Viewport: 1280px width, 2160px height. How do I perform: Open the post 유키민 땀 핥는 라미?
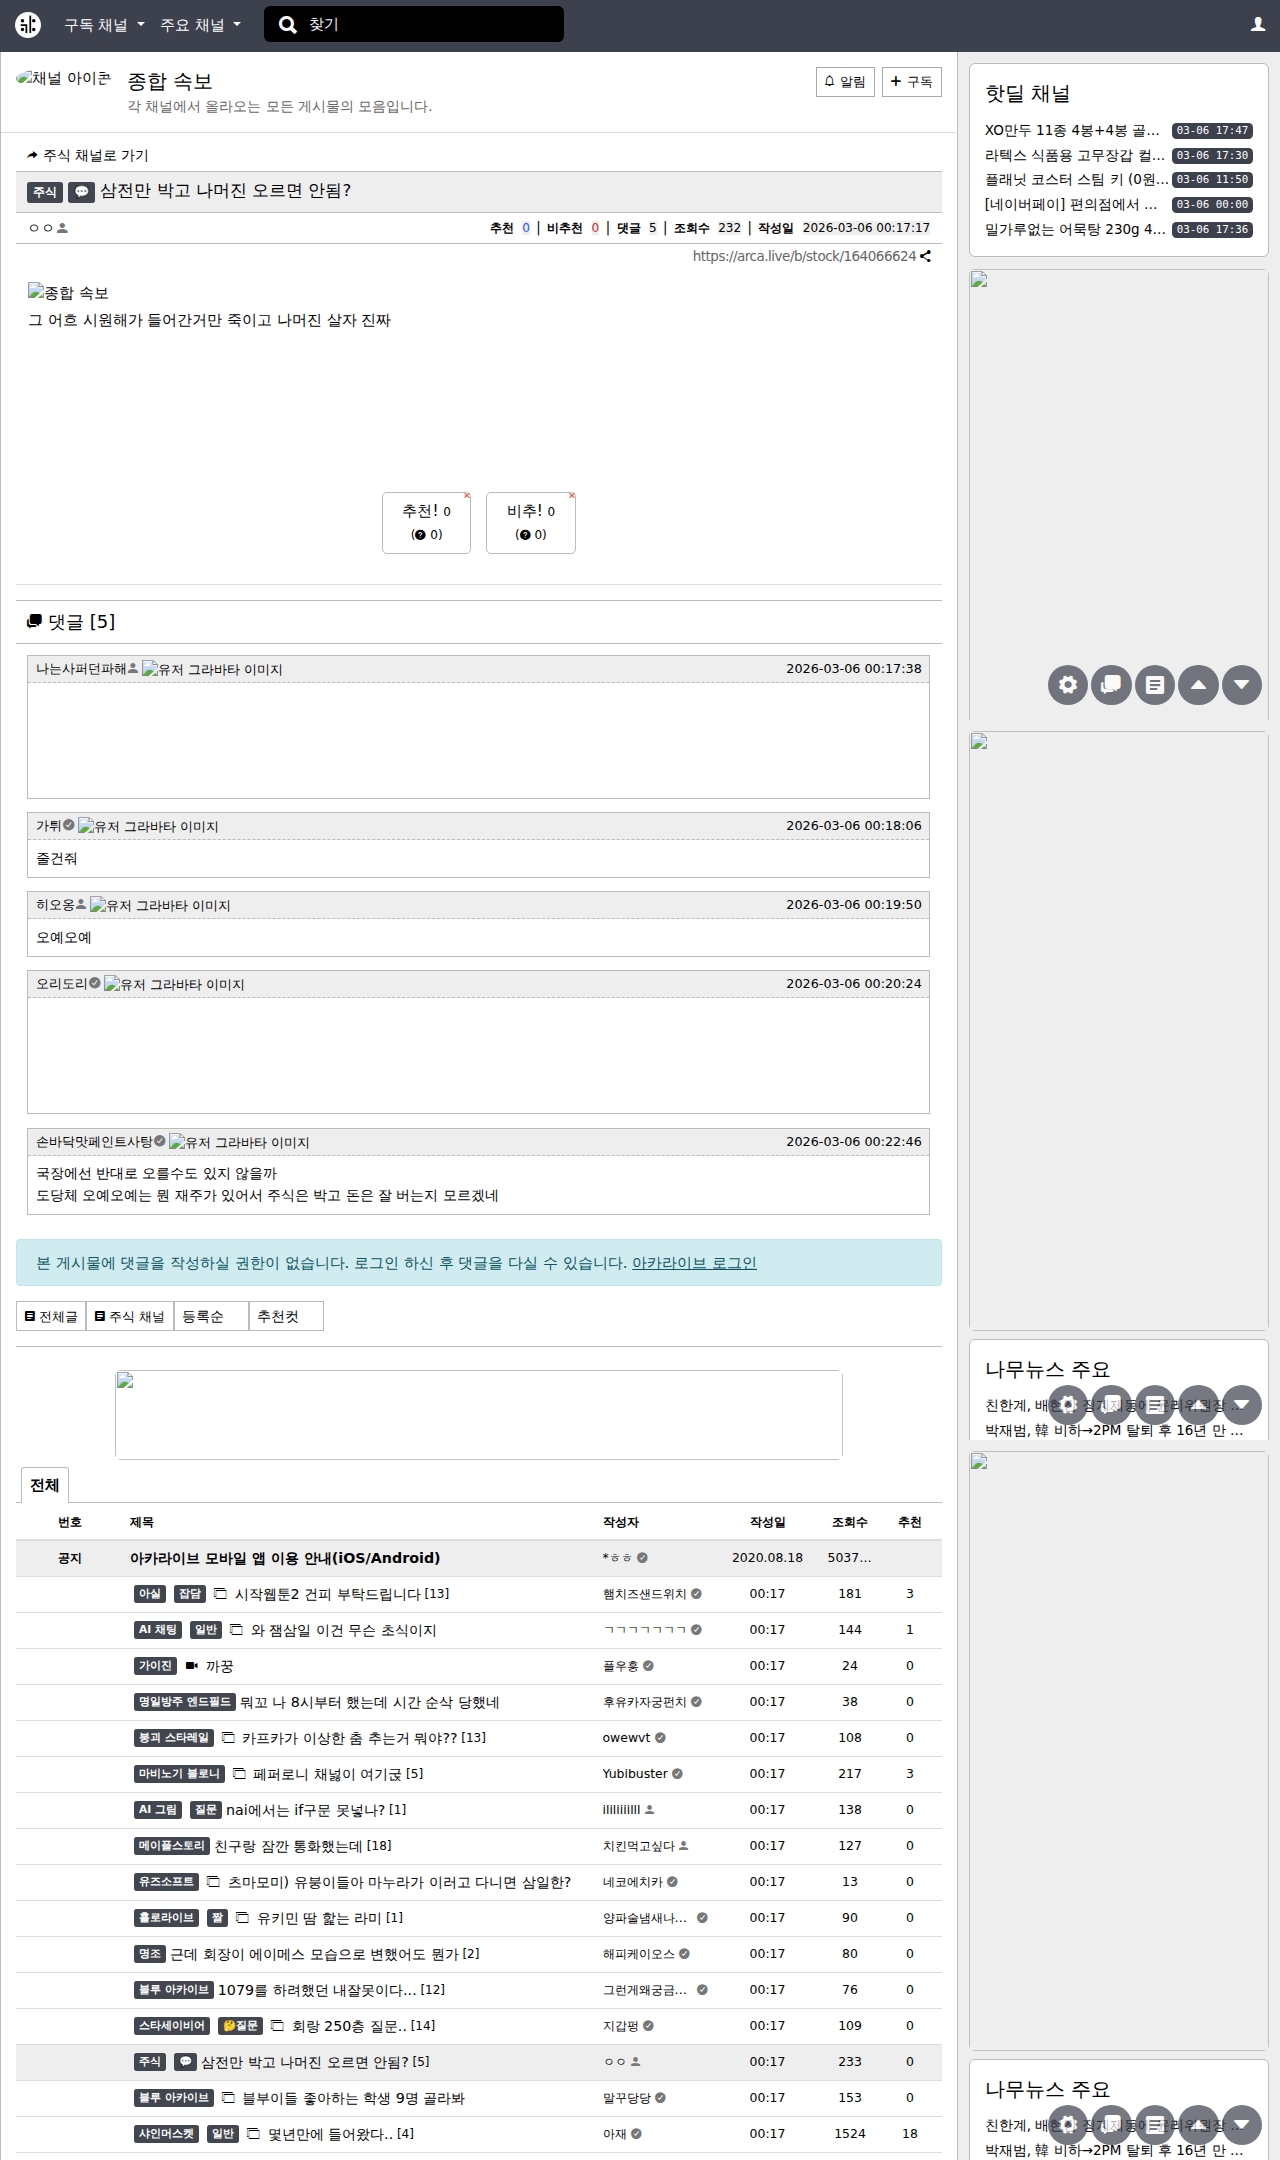319,1918
